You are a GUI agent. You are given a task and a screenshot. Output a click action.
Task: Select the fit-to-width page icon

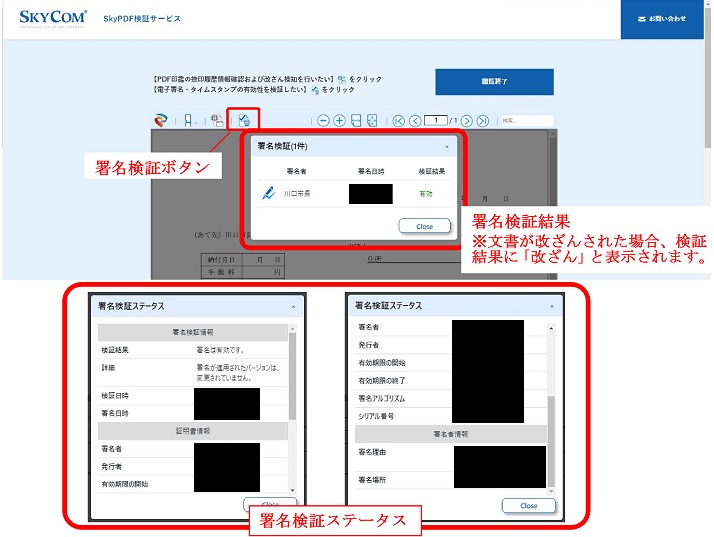356,121
